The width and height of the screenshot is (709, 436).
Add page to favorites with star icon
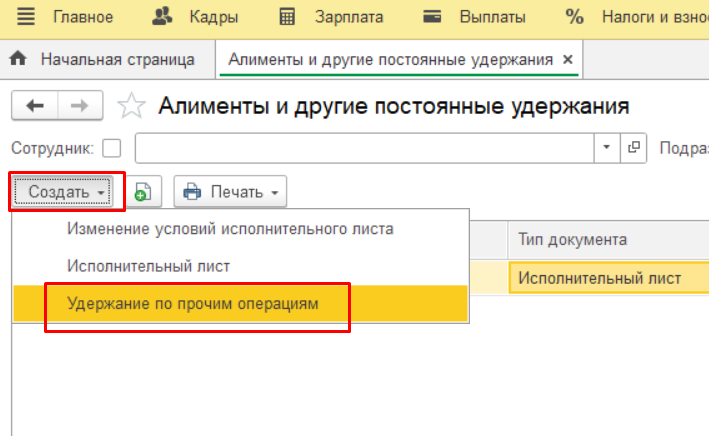click(x=131, y=106)
